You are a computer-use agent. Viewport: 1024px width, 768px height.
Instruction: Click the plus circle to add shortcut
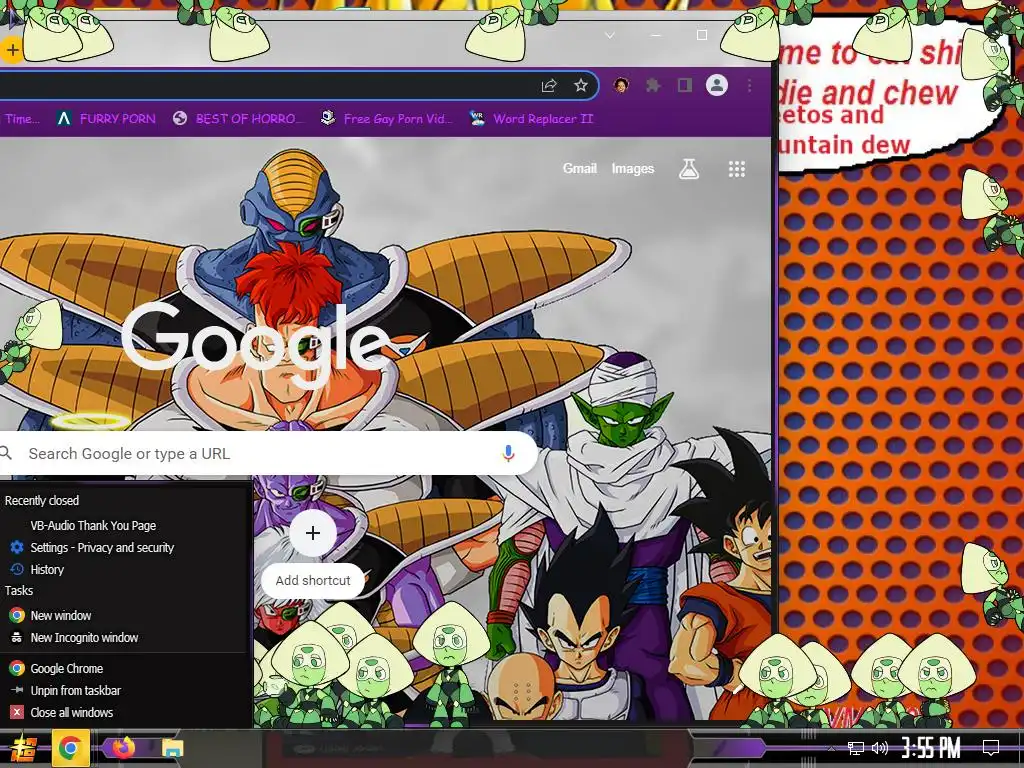click(313, 534)
